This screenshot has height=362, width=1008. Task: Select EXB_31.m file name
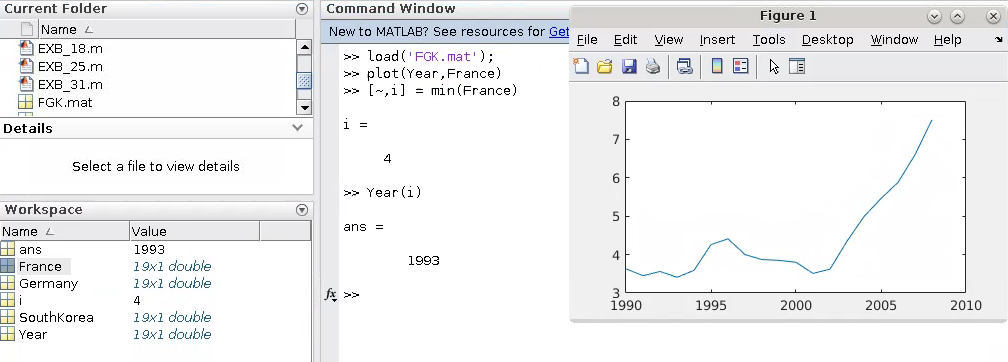coord(70,84)
